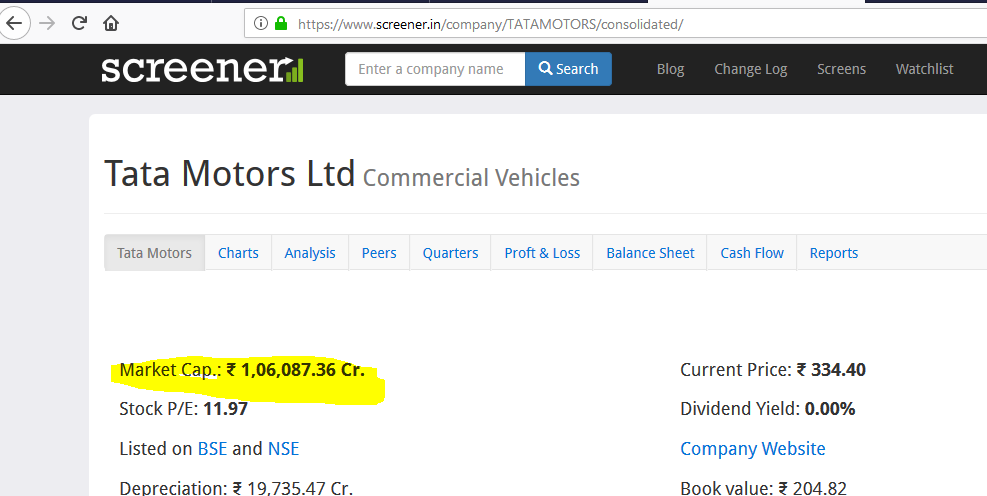Switch to the Reports tab
Viewport: 987px width, 496px height.
coord(833,253)
